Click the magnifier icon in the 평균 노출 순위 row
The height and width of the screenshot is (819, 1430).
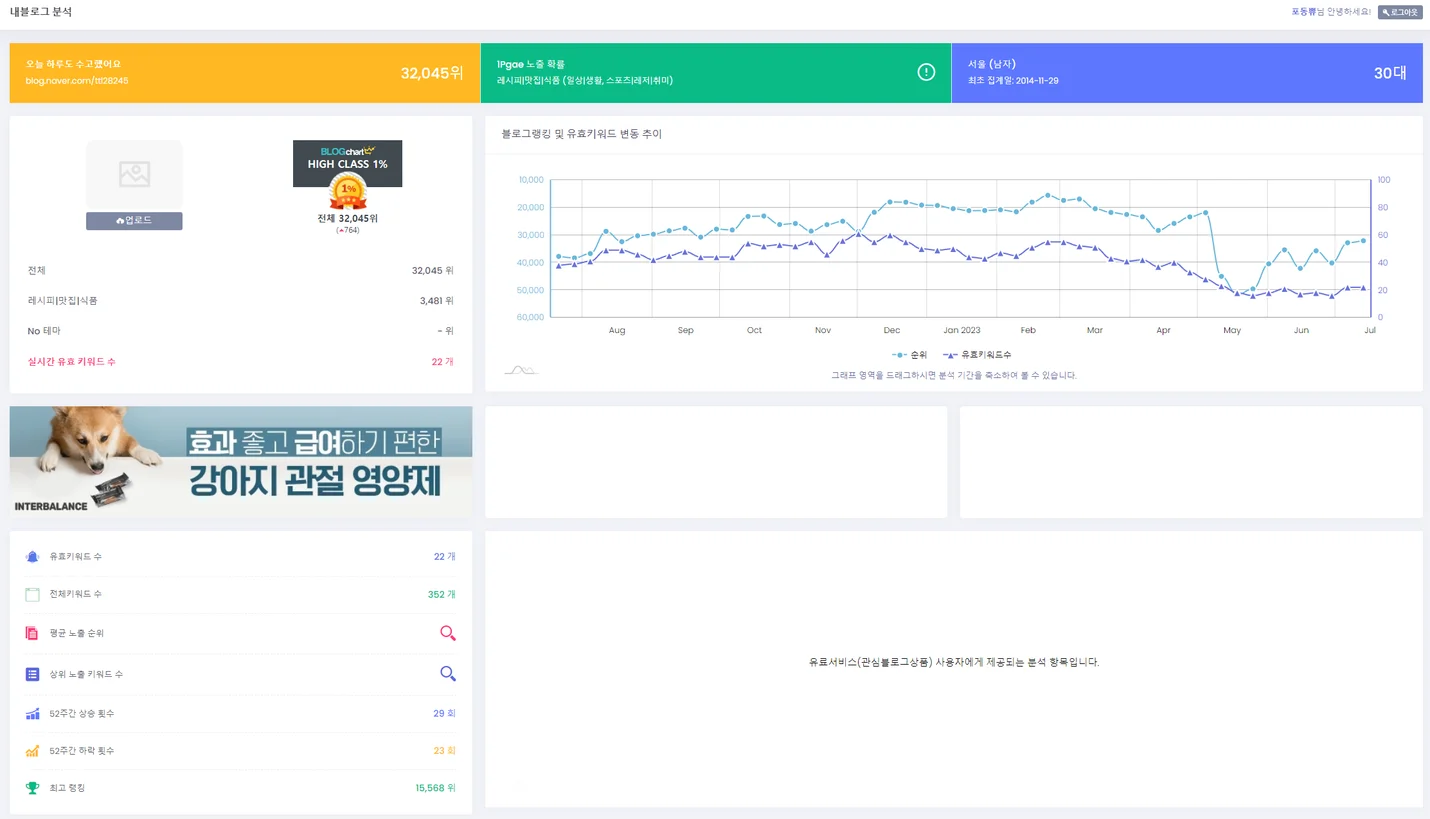click(448, 633)
